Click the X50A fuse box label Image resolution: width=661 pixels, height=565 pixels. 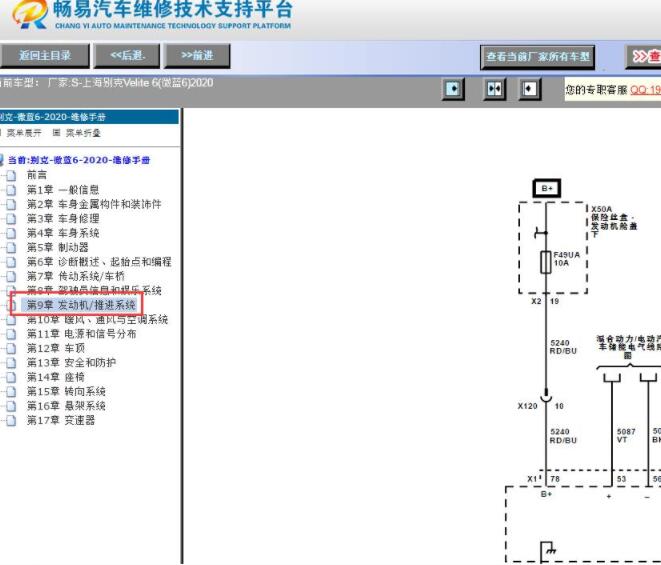613,221
